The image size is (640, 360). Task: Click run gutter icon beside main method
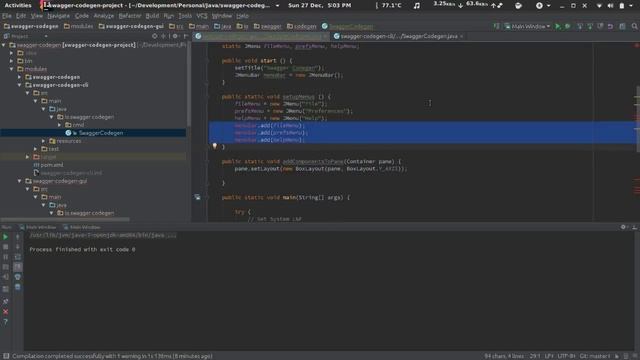[198, 197]
